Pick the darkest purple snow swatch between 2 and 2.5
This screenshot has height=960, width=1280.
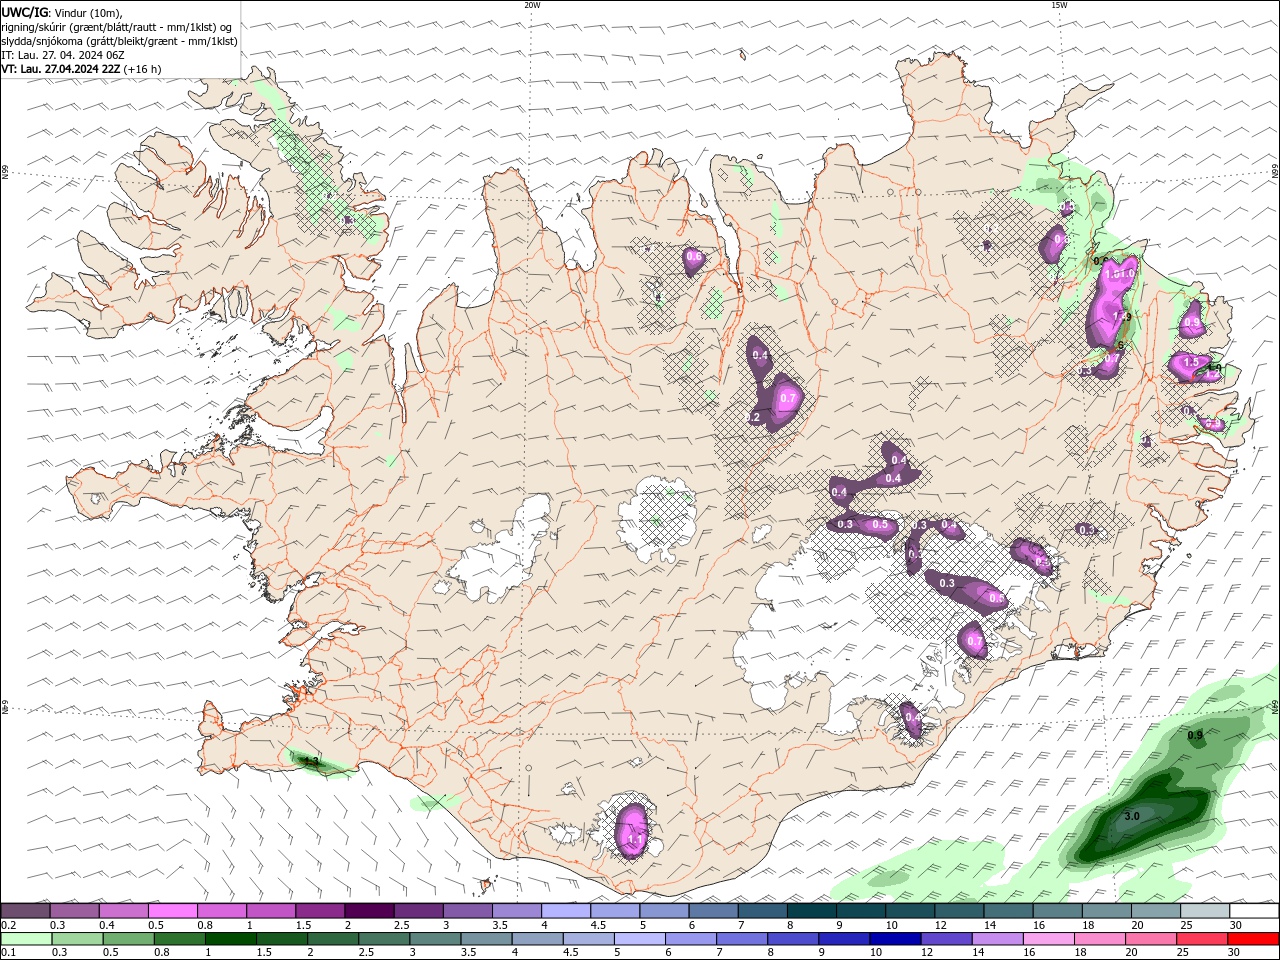pyautogui.click(x=369, y=911)
